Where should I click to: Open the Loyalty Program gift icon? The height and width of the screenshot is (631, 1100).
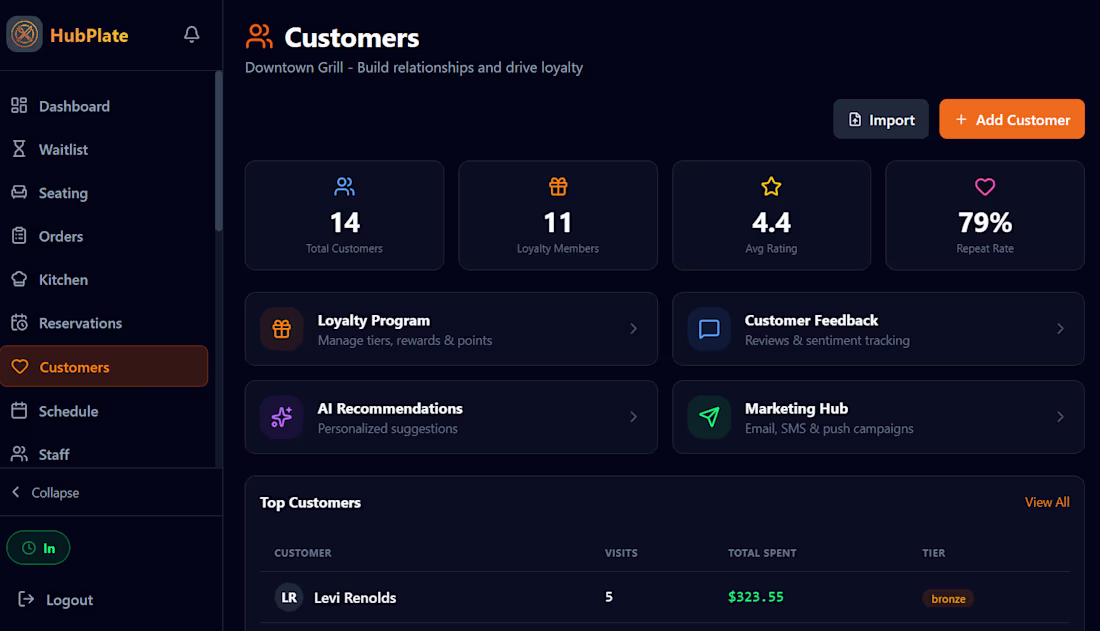(x=281, y=328)
